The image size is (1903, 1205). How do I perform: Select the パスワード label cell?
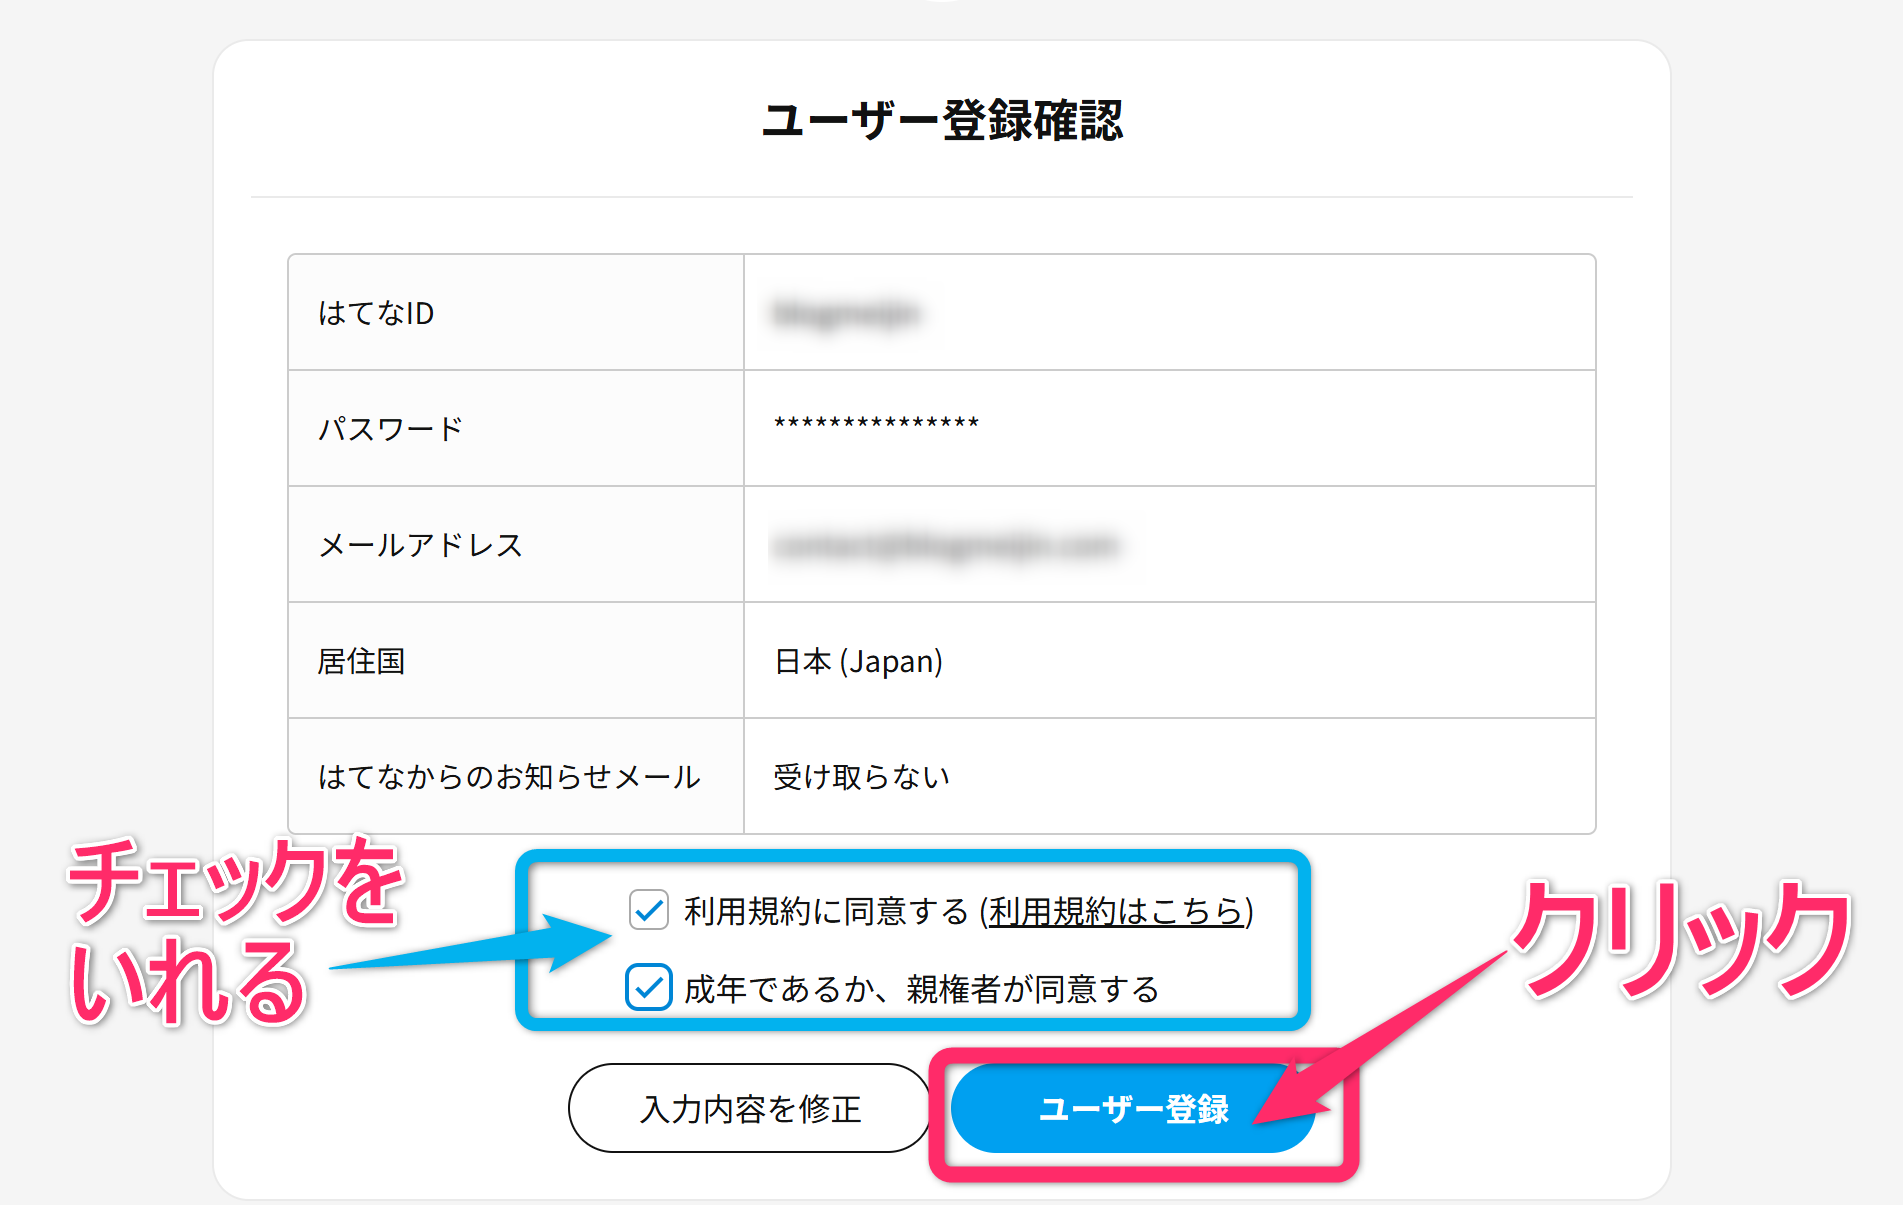click(x=516, y=429)
